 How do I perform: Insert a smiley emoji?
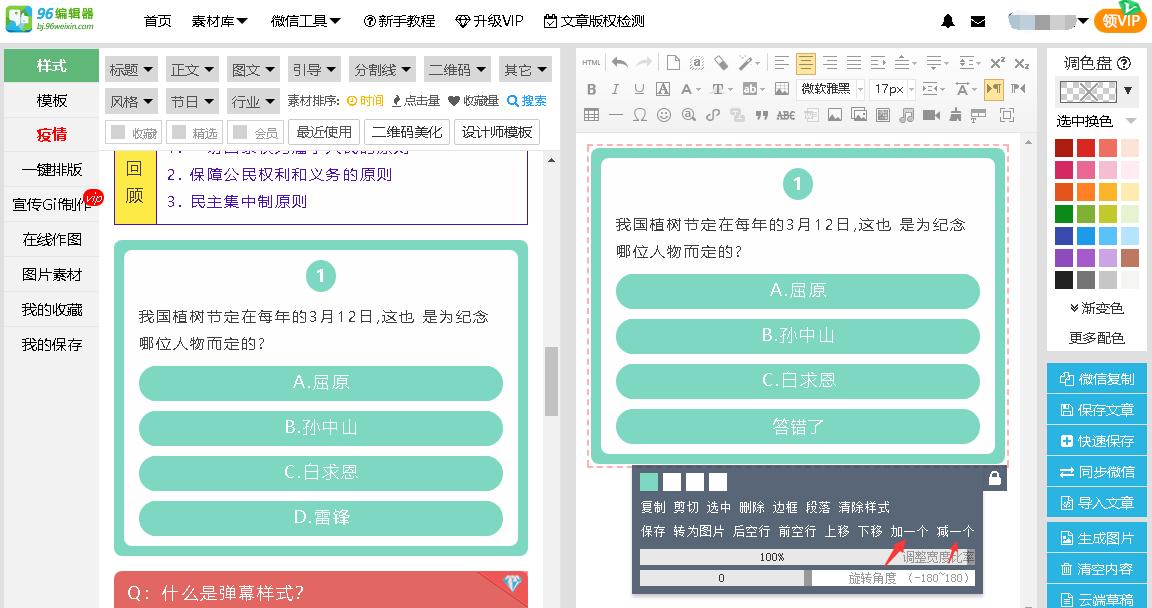[665, 112]
